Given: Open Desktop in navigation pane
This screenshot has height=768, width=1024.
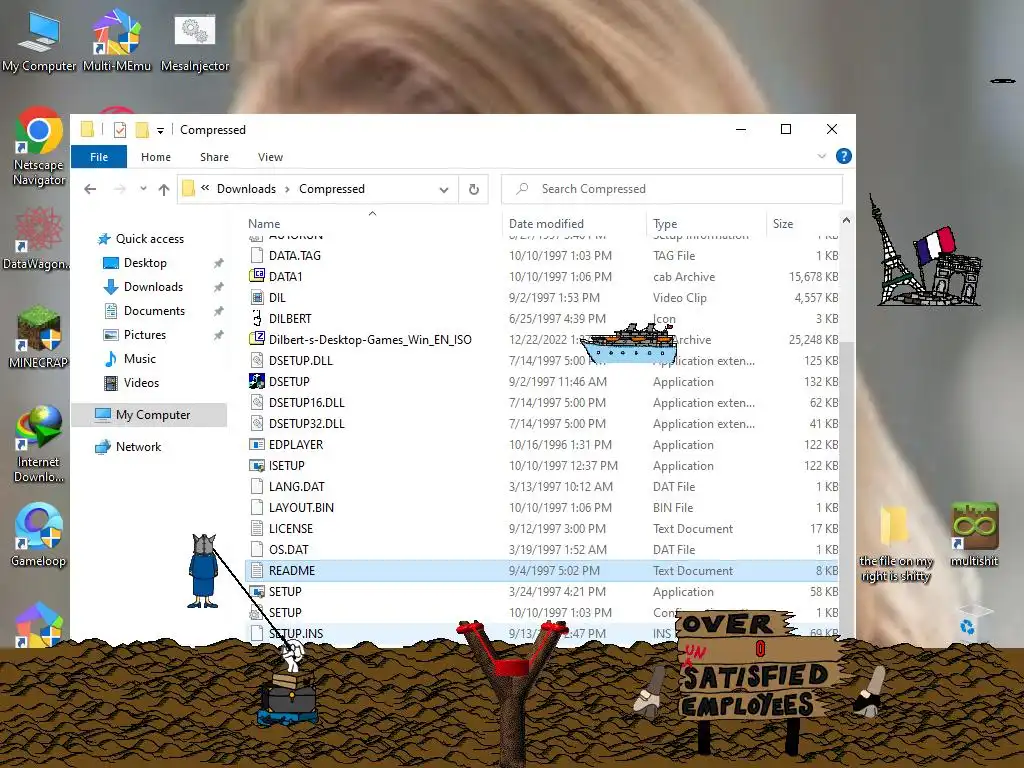Looking at the screenshot, I should (145, 263).
